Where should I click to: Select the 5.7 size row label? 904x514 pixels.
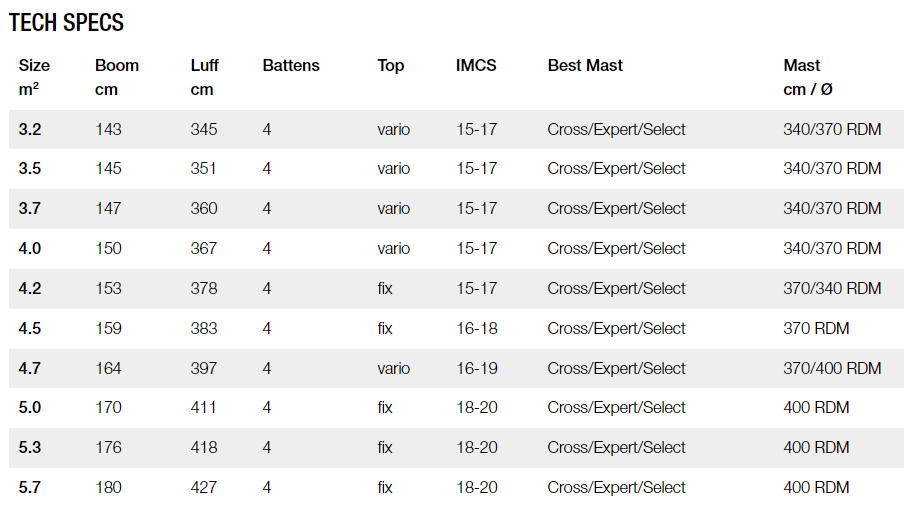coord(30,488)
